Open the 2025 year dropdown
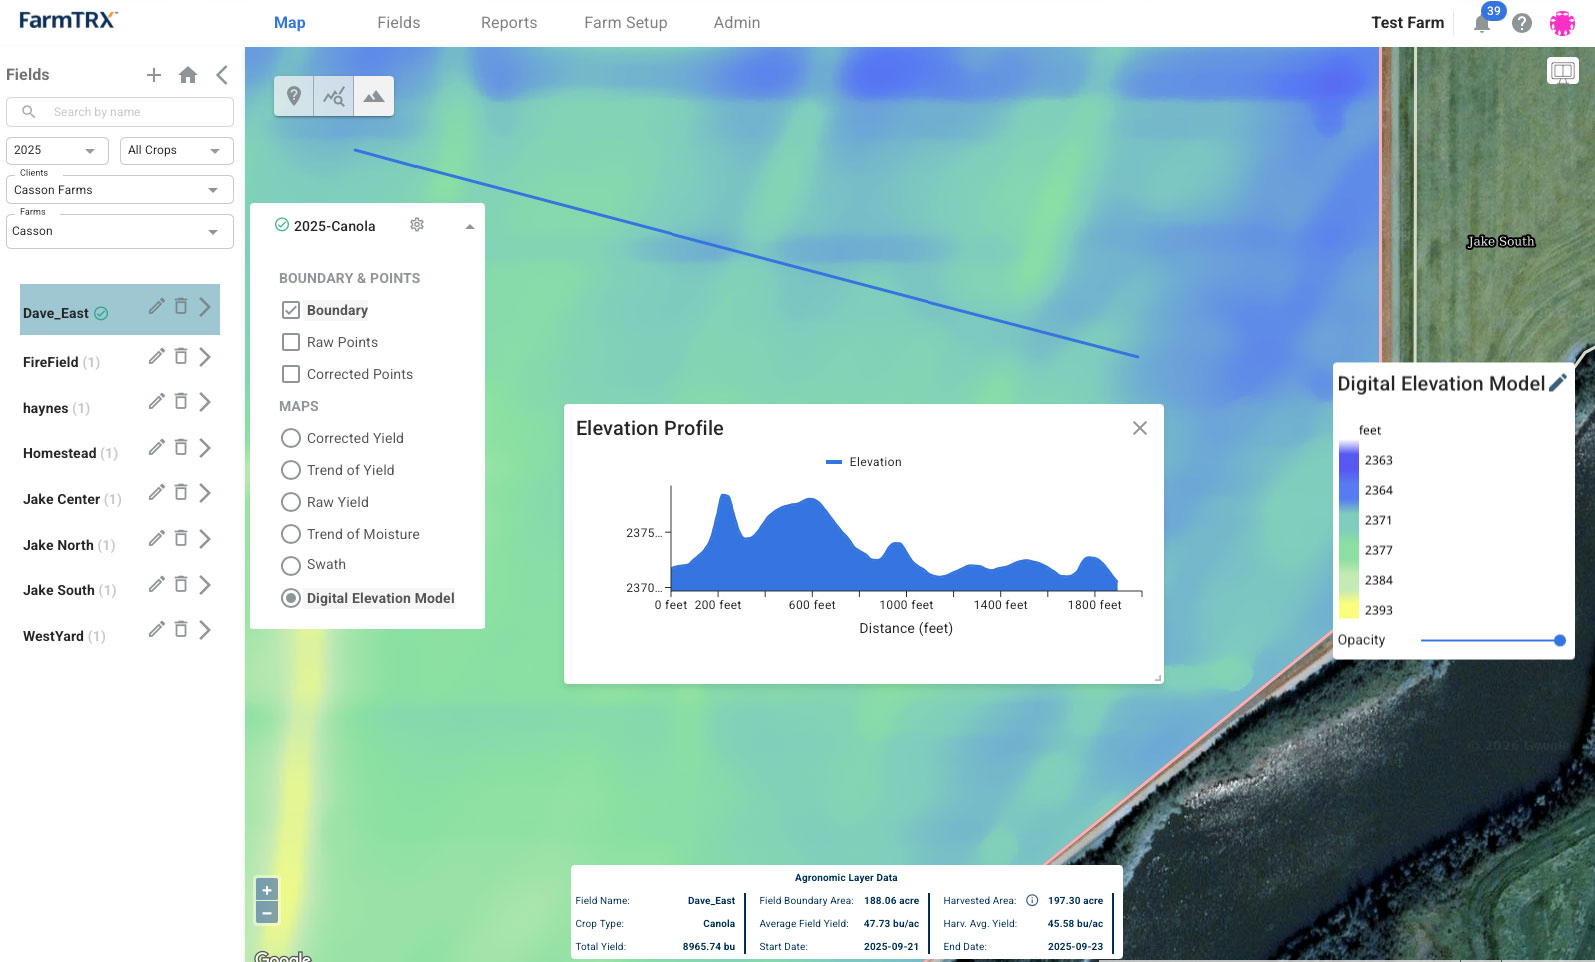 pyautogui.click(x=57, y=150)
